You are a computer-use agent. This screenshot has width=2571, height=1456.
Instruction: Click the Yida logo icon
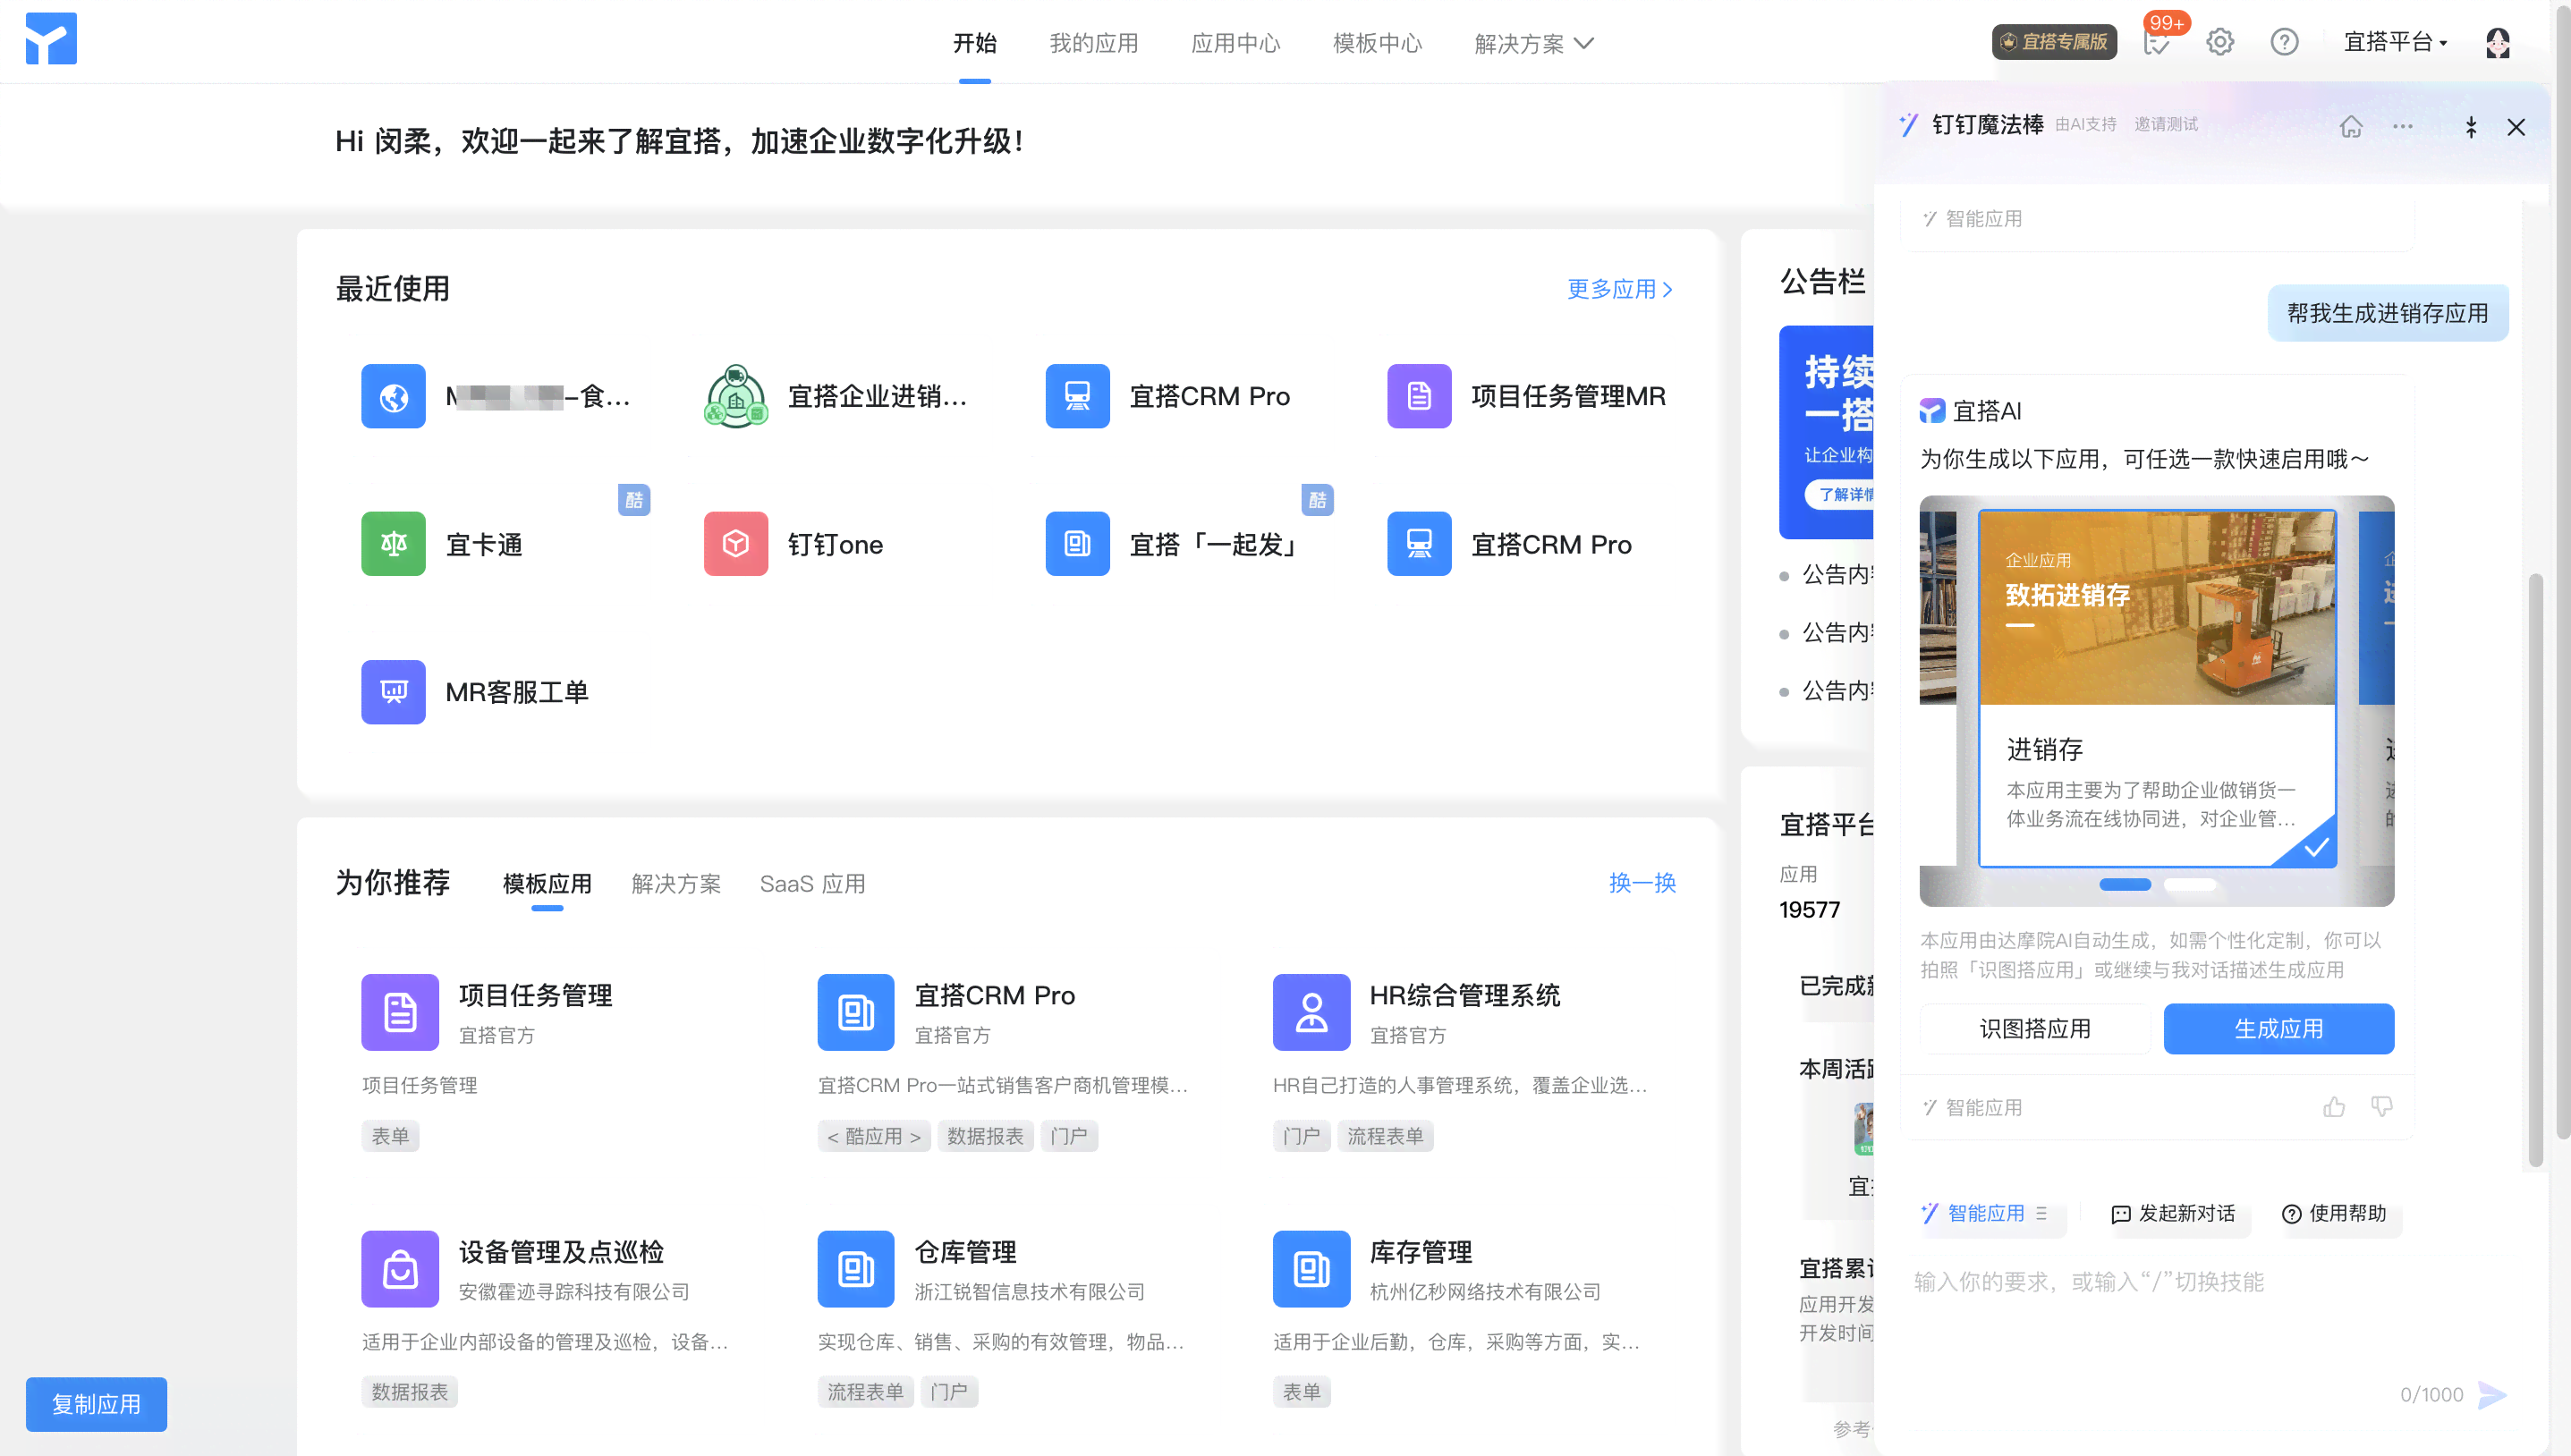click(51, 39)
